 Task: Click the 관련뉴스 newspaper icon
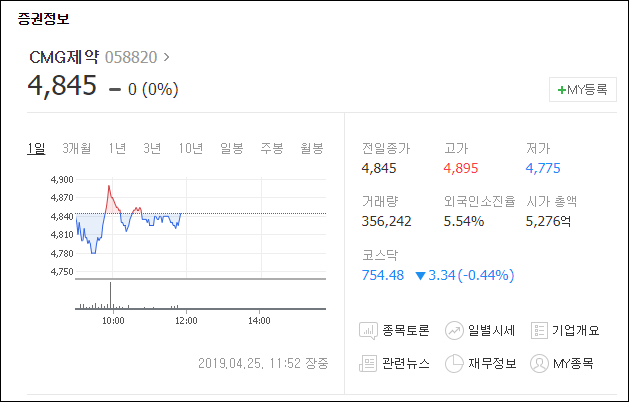pos(368,363)
